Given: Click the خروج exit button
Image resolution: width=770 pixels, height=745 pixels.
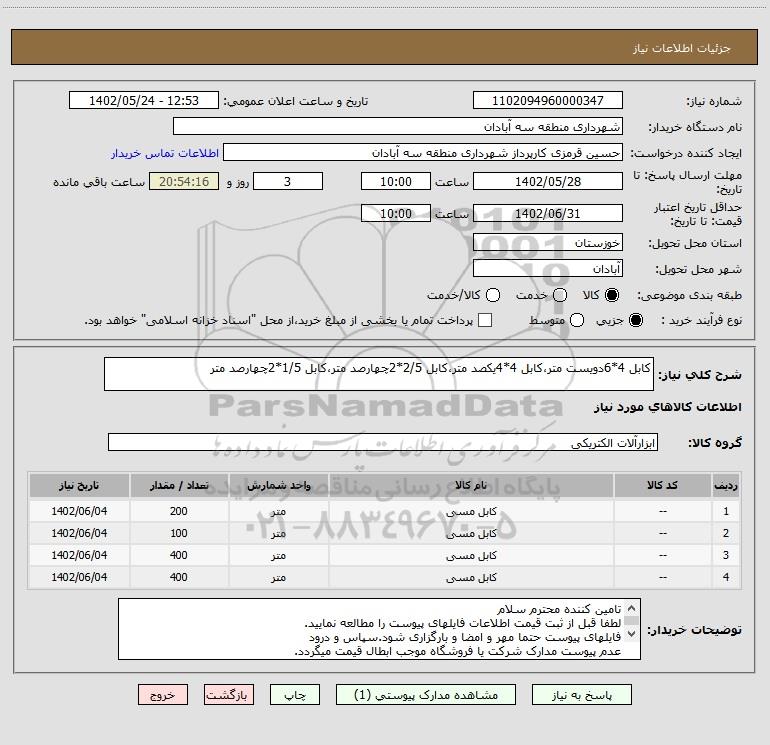Looking at the screenshot, I should tap(162, 695).
